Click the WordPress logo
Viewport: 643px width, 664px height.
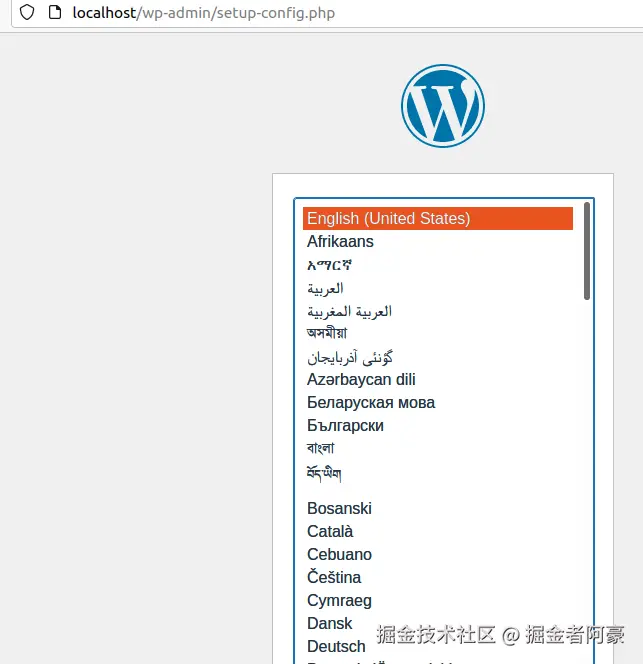443,106
